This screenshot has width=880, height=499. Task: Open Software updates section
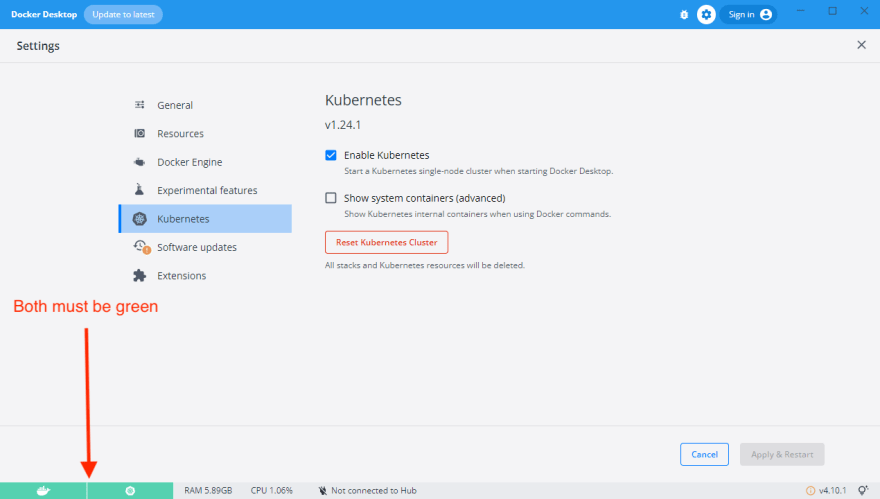(x=205, y=247)
